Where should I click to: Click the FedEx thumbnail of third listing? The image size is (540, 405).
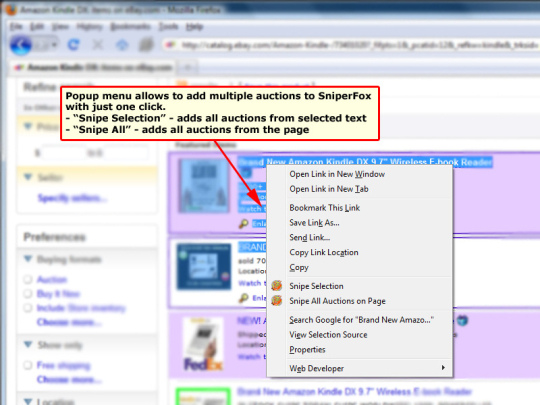coord(203,344)
